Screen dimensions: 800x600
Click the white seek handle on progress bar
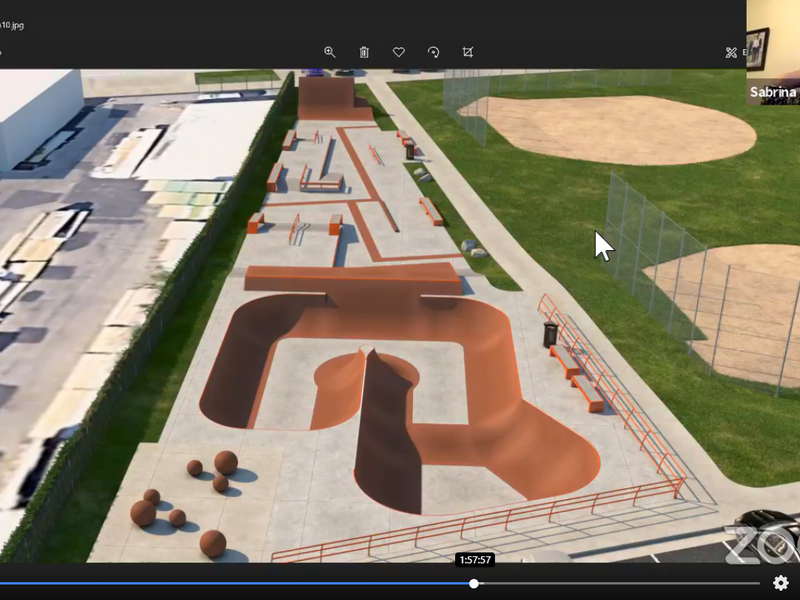point(474,583)
